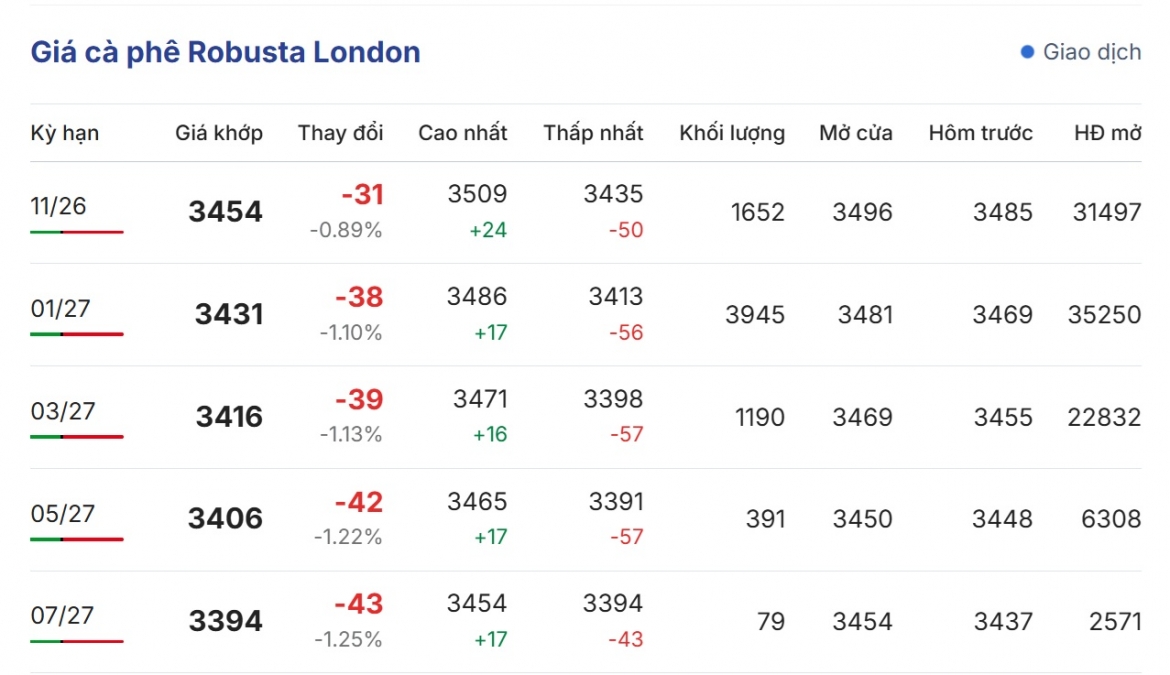Click the 22832 open interest value
This screenshot has width=1170, height=675.
1104,417
